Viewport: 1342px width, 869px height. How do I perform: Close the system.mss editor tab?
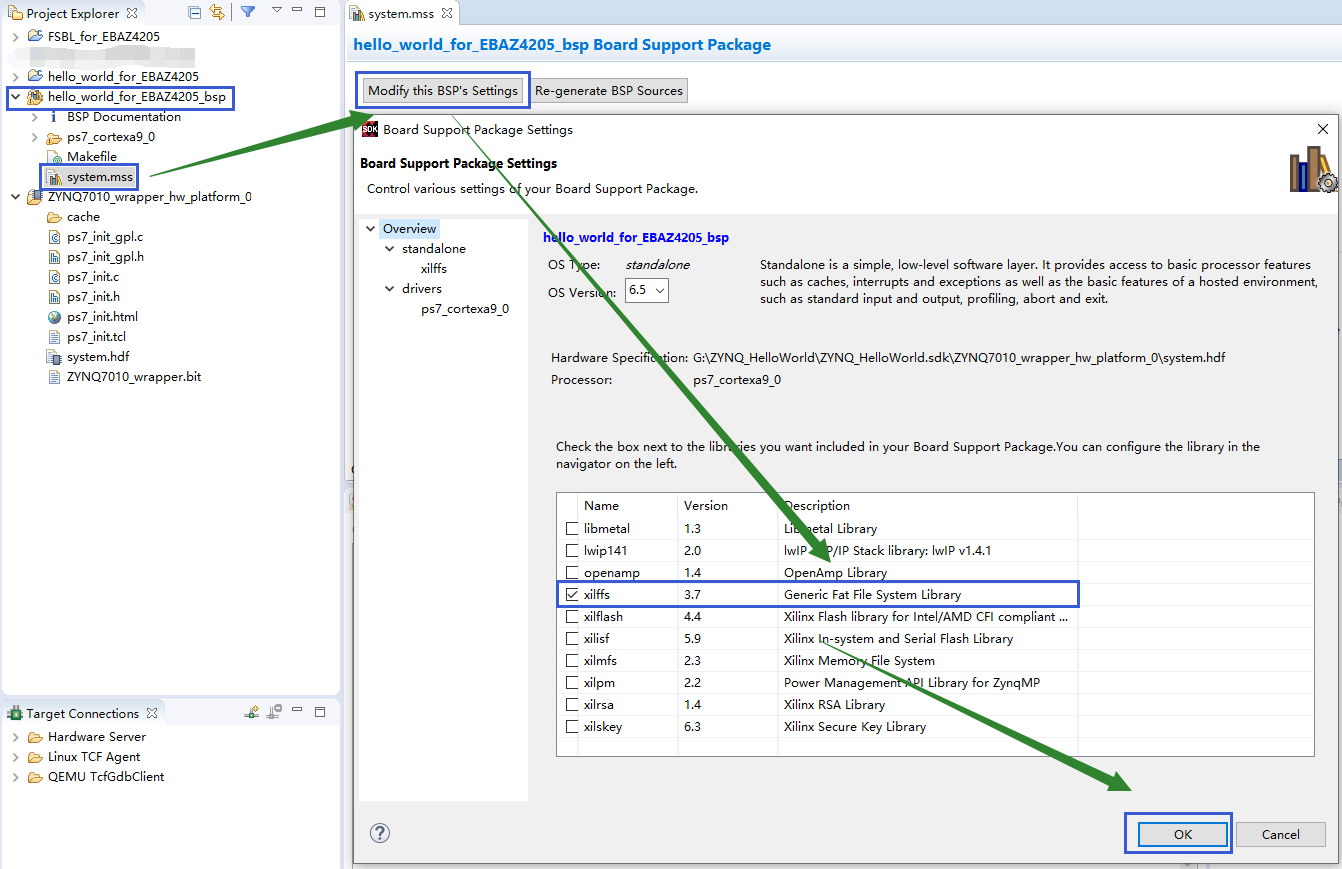point(447,13)
